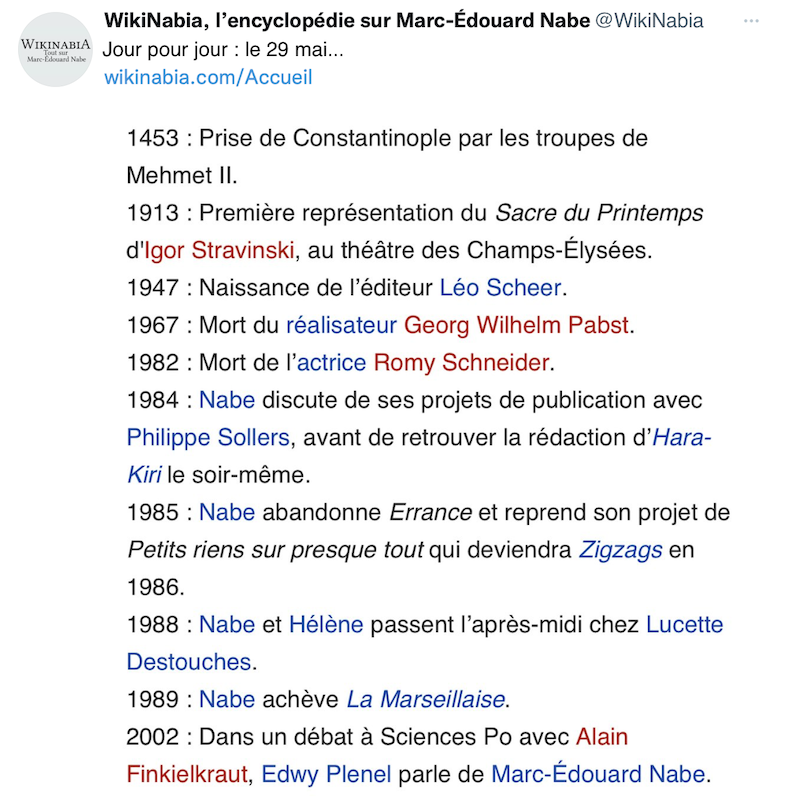This screenshot has height=801, width=800.
Task: Open the Hara-Kiri link
Action: pyautogui.click(x=682, y=437)
